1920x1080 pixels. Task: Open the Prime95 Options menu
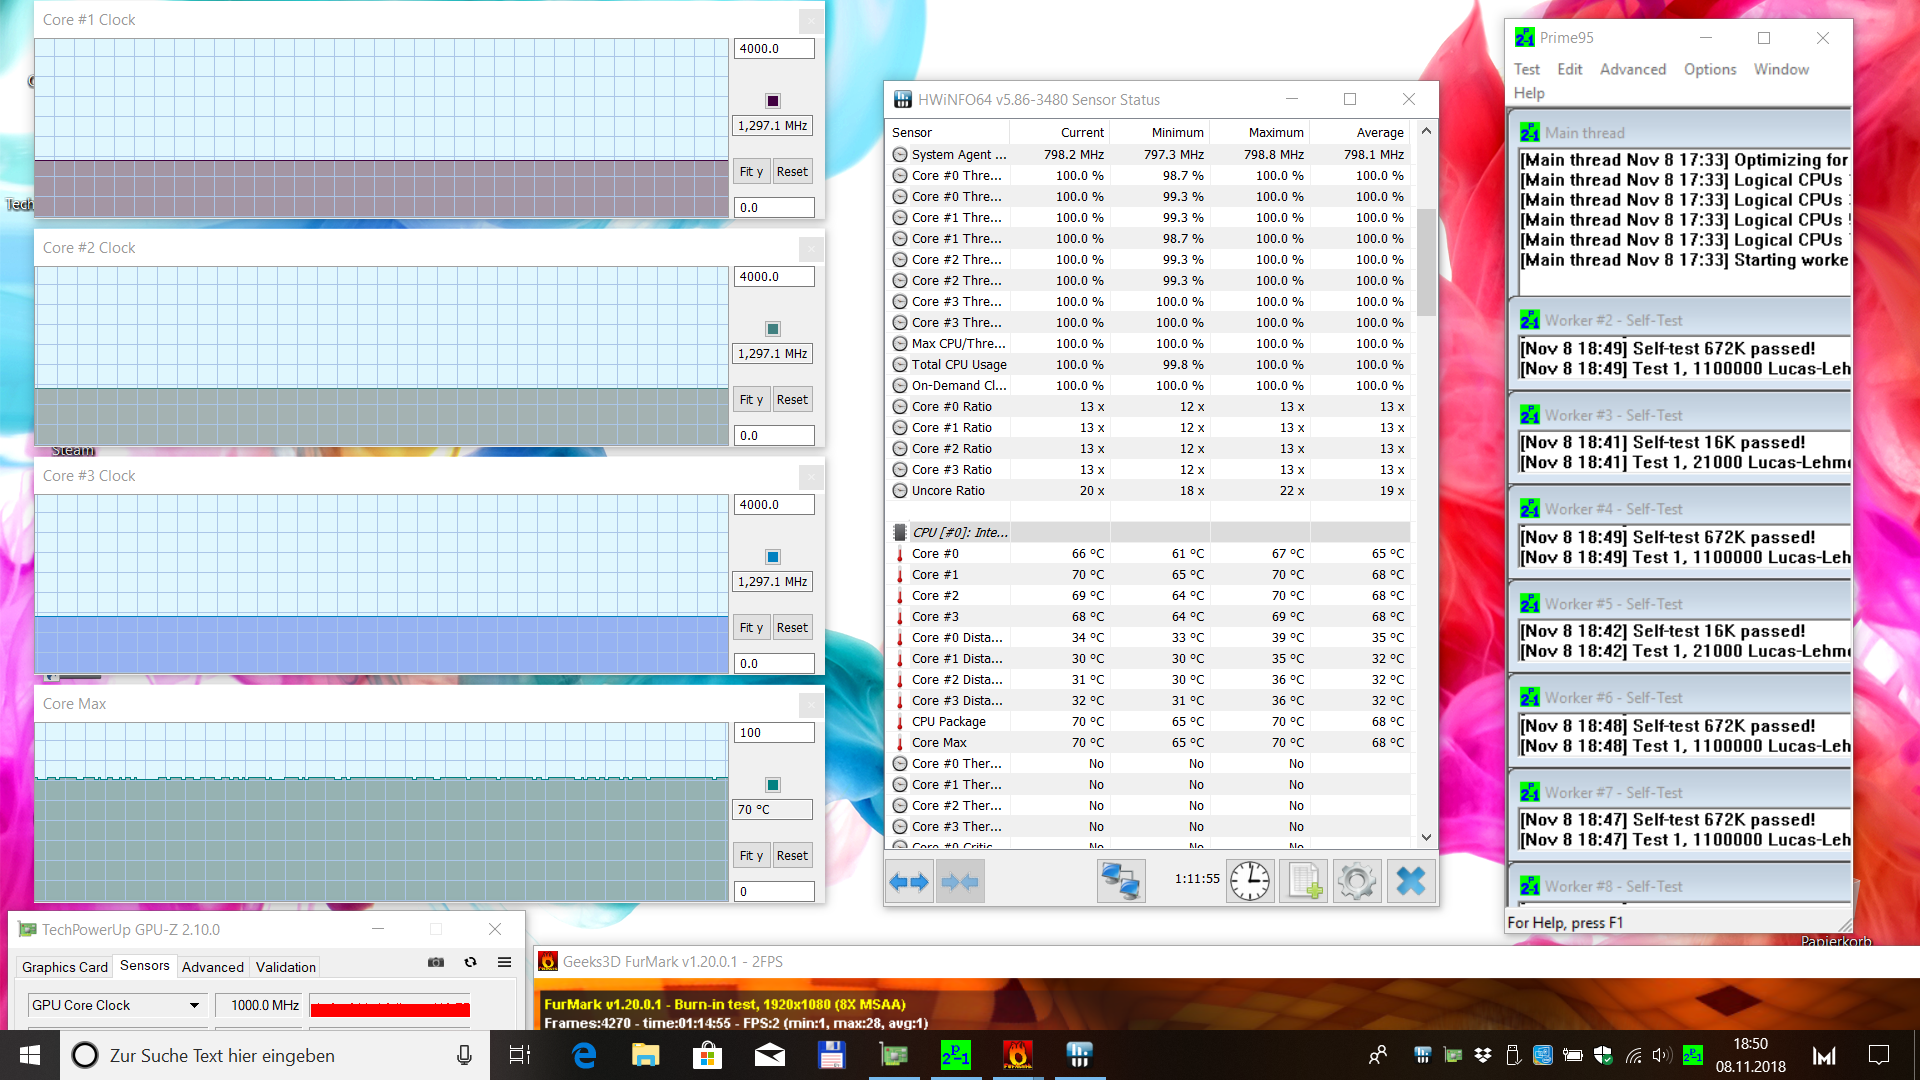click(1709, 69)
